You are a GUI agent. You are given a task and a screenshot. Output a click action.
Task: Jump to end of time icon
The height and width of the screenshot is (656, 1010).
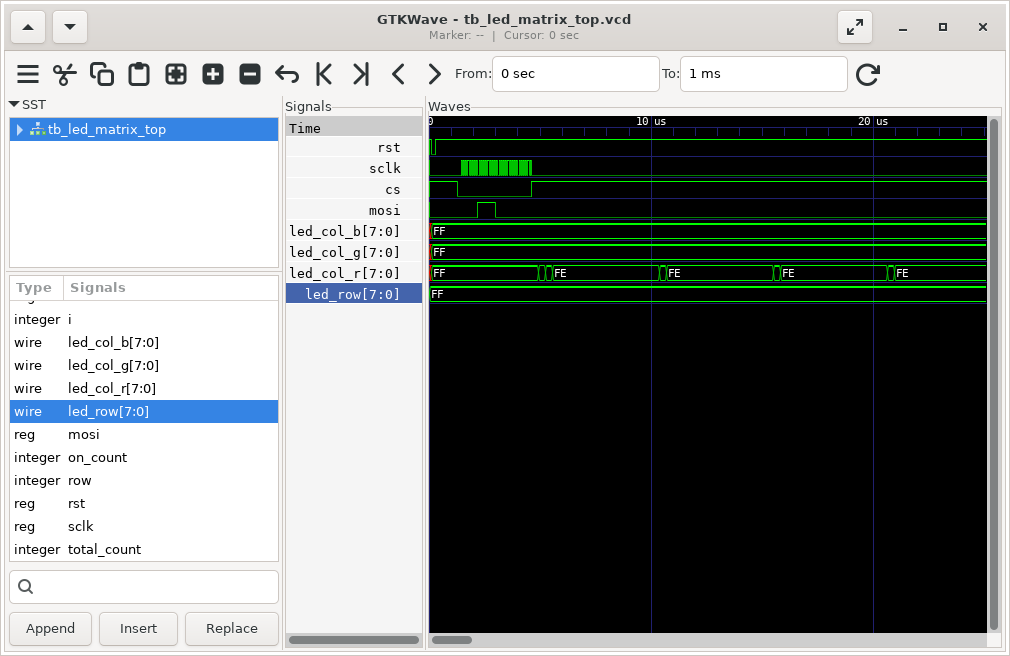click(361, 74)
